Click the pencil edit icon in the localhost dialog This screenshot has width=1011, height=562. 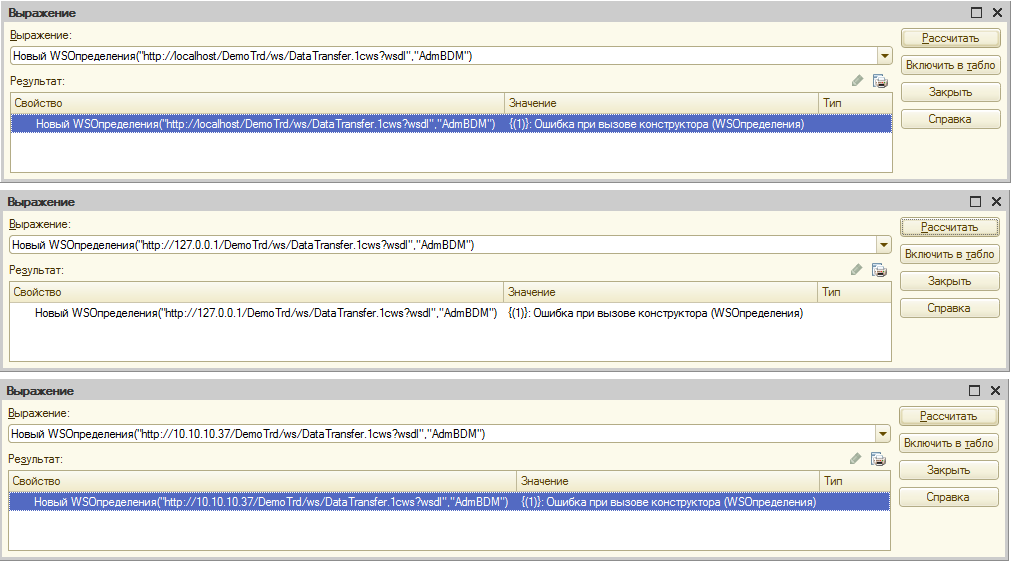coord(857,81)
